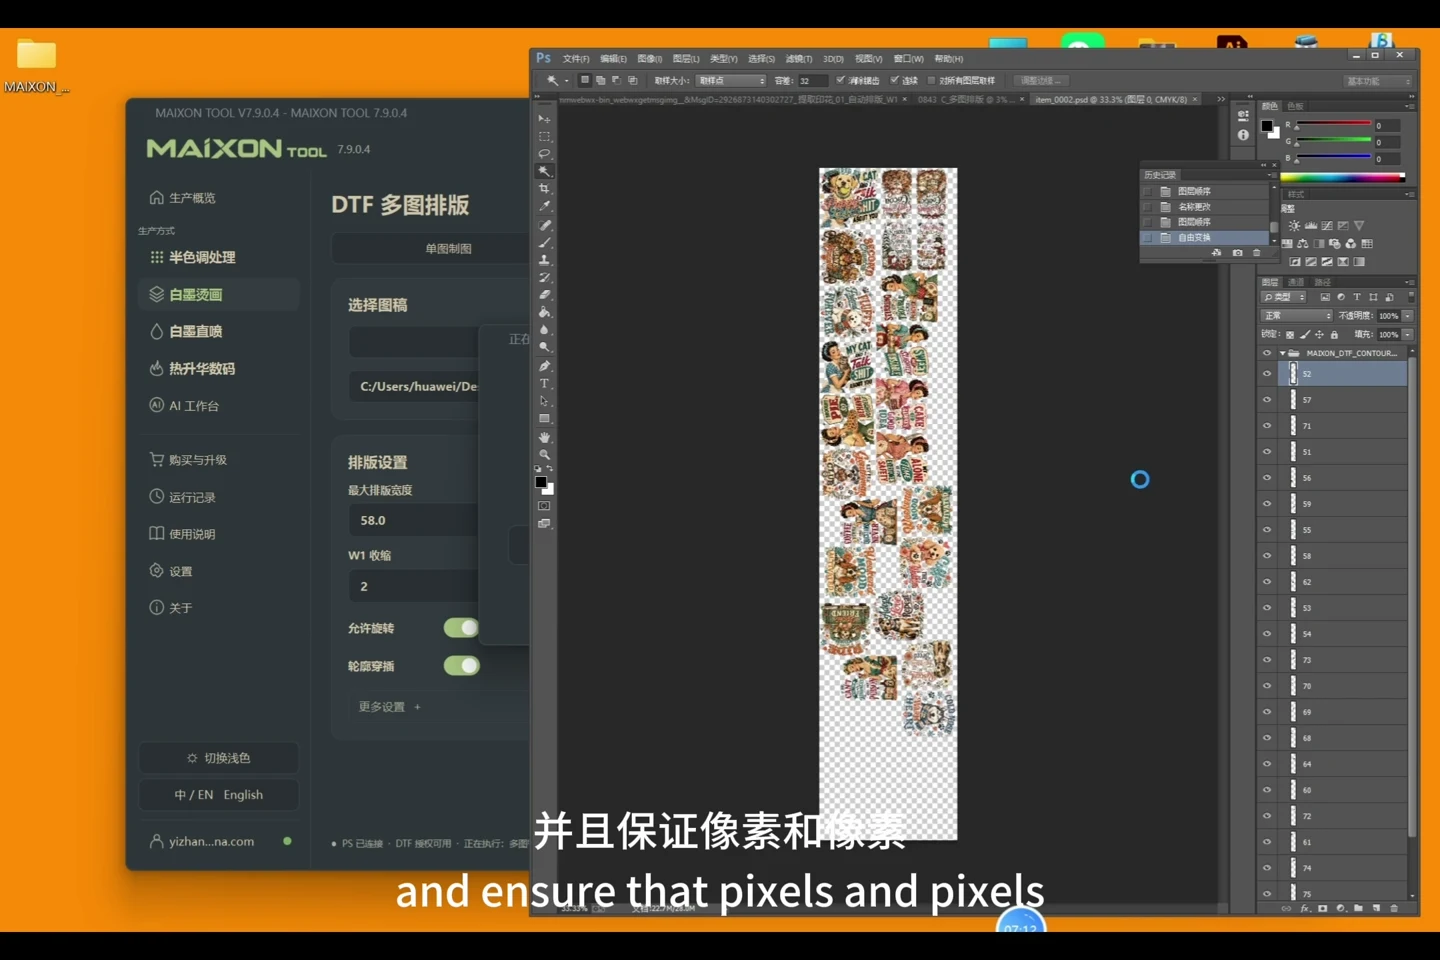Select the Horizontal Type tool

544,384
